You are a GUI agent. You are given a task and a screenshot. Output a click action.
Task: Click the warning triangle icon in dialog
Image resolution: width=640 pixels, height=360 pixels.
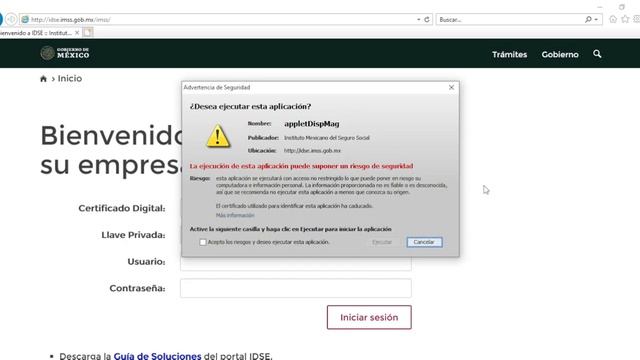(x=218, y=136)
